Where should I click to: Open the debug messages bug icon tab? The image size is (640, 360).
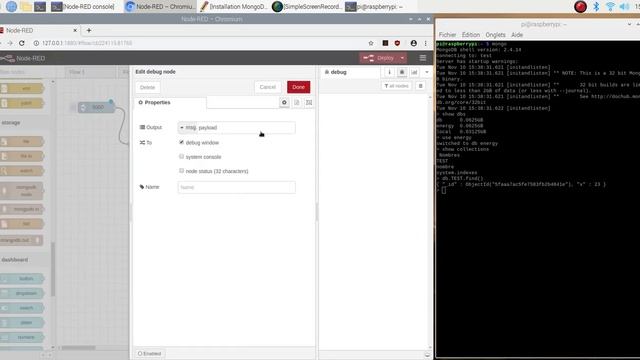tap(402, 72)
